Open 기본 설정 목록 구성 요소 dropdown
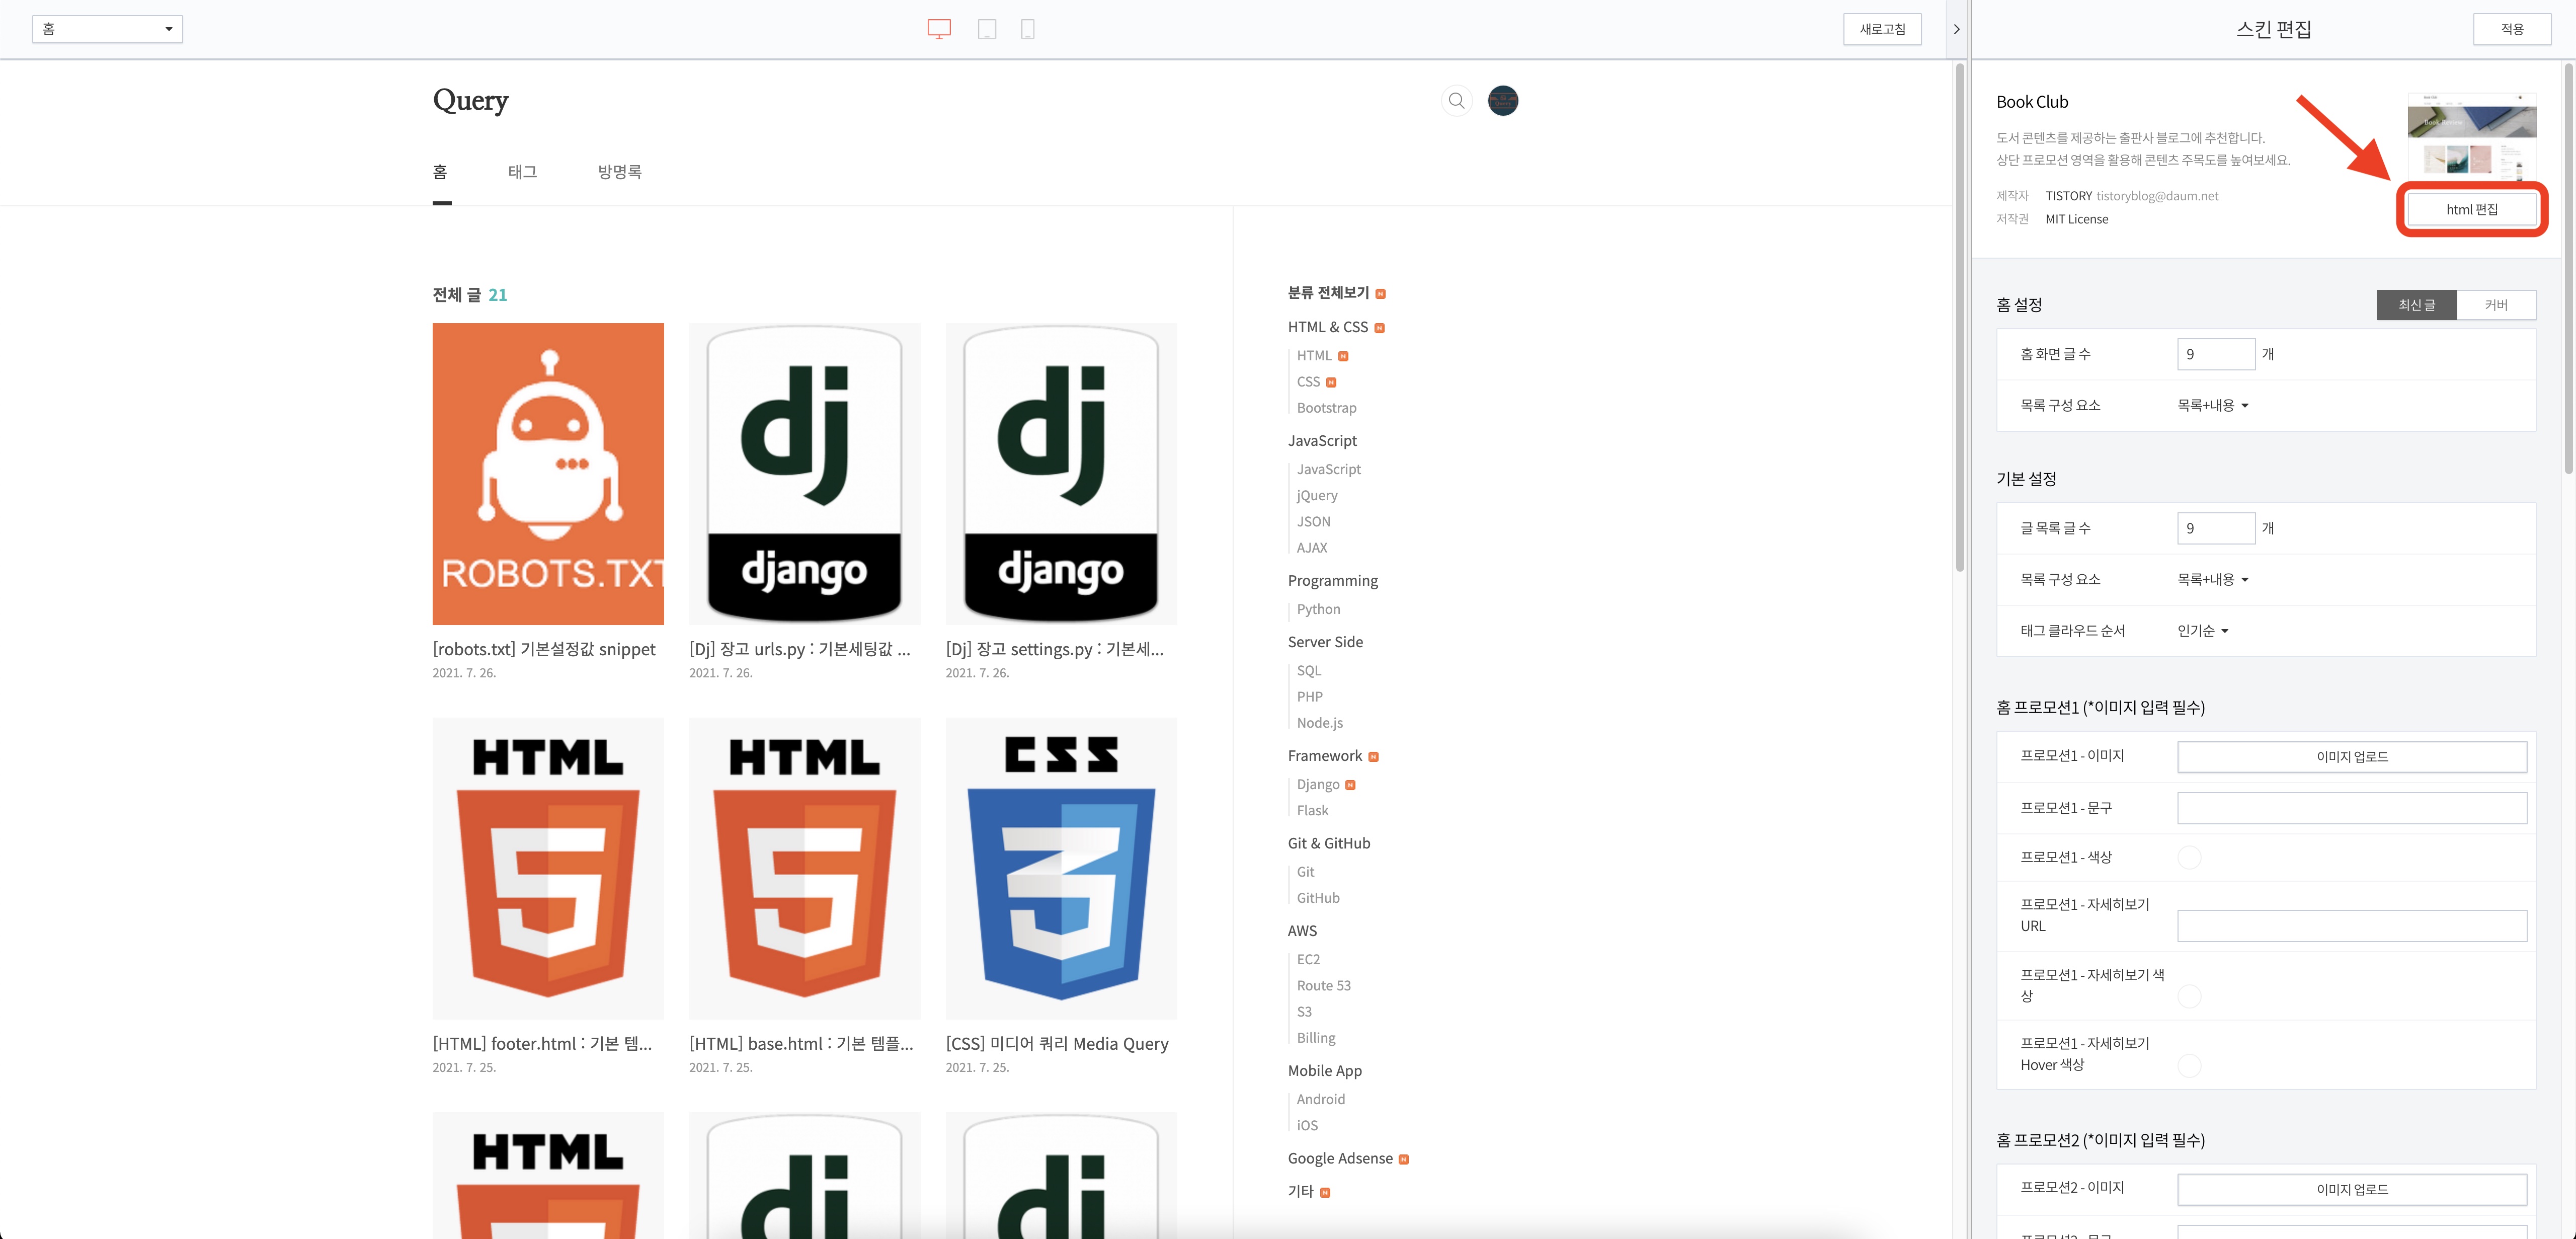 2212,579
